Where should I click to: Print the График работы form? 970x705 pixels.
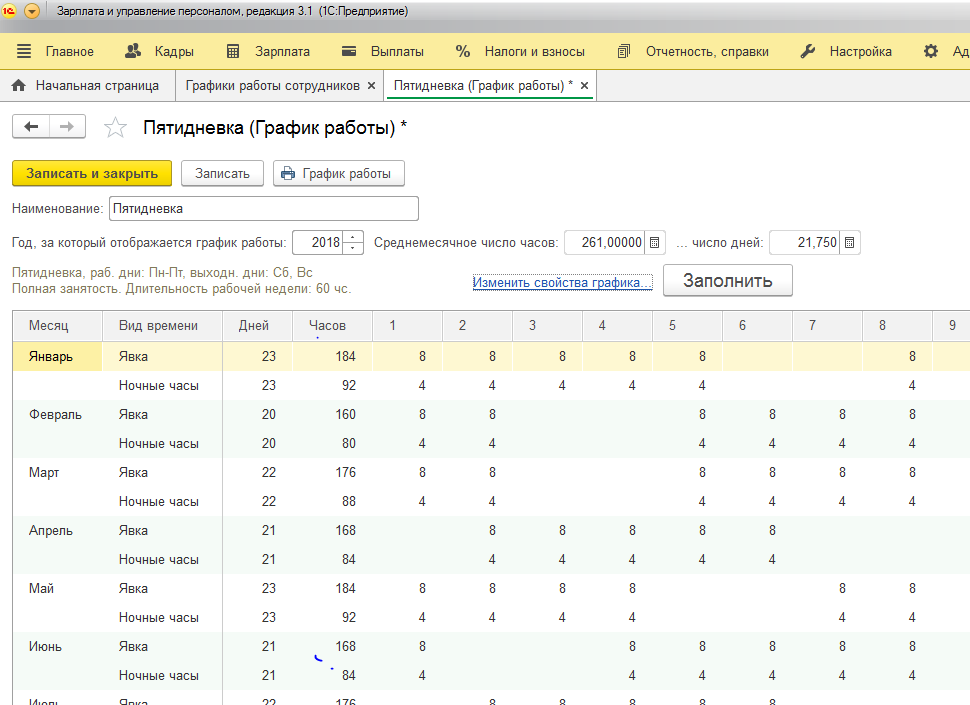(339, 173)
